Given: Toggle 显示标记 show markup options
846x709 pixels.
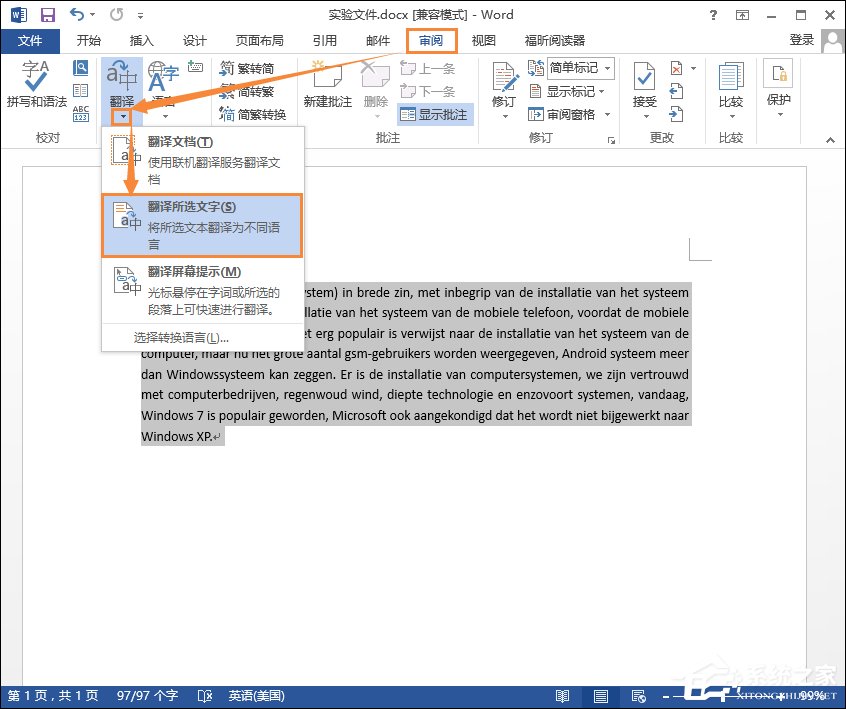Looking at the screenshot, I should point(572,91).
